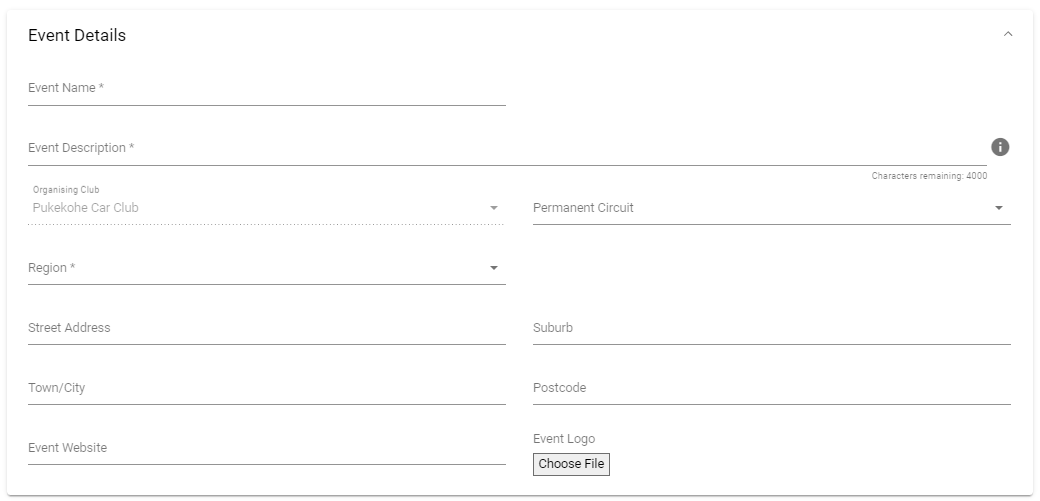
Task: Open the Organising Club dropdown arrow
Action: pos(493,208)
